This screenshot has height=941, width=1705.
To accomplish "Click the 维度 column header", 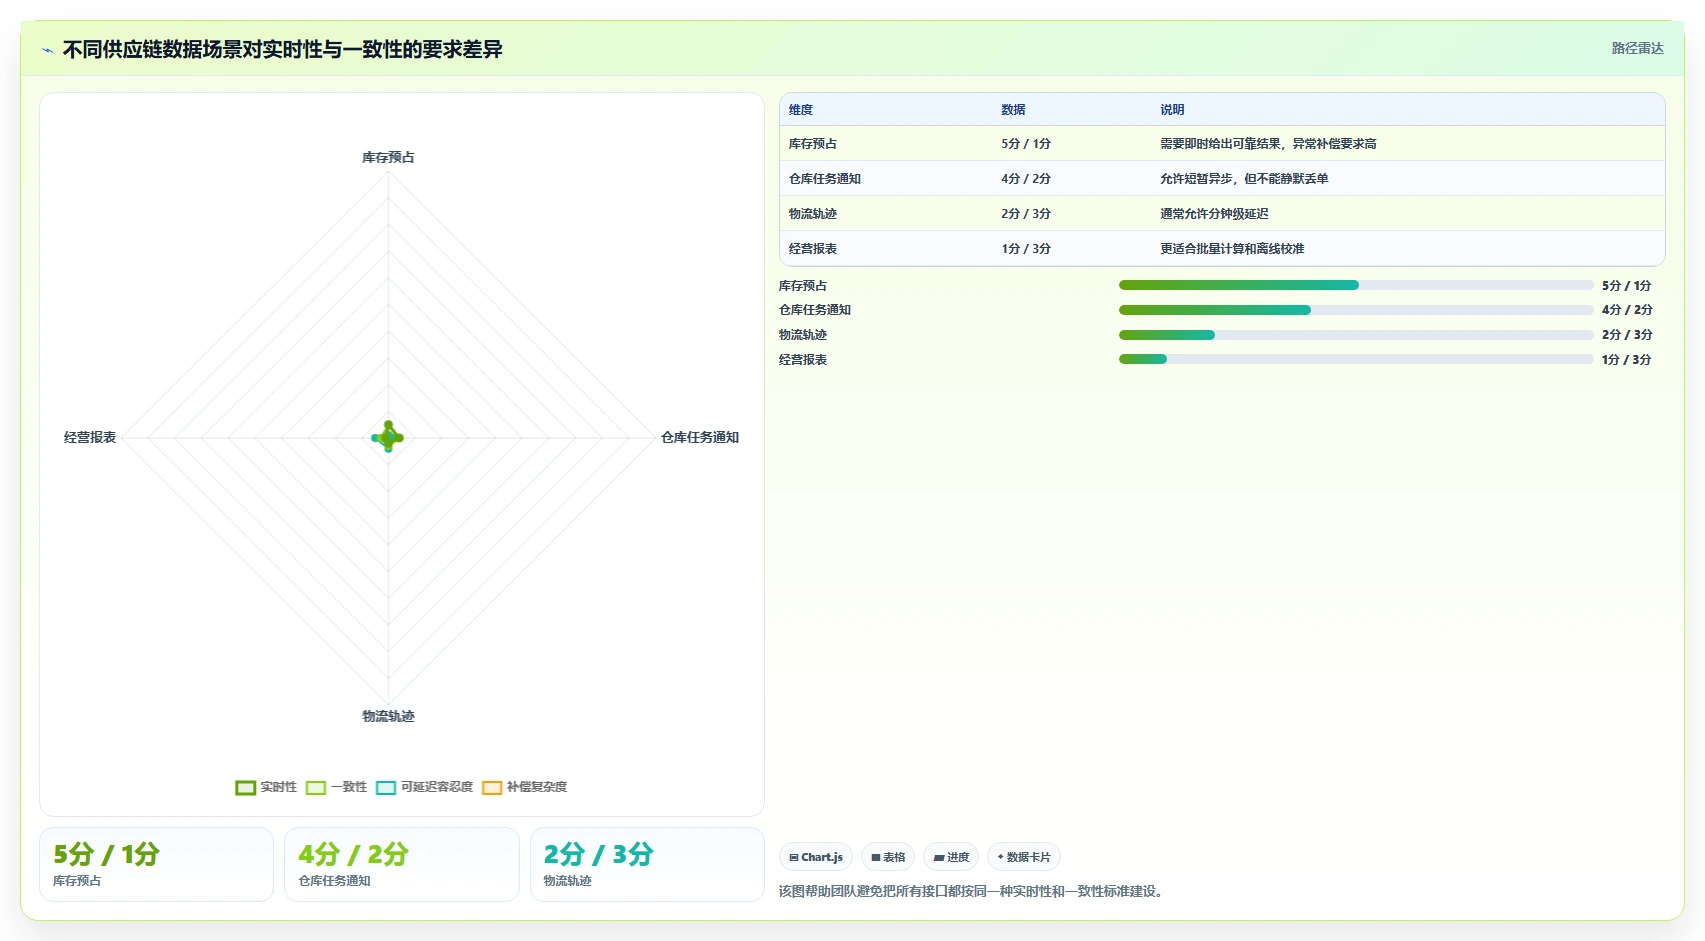I will click(801, 110).
